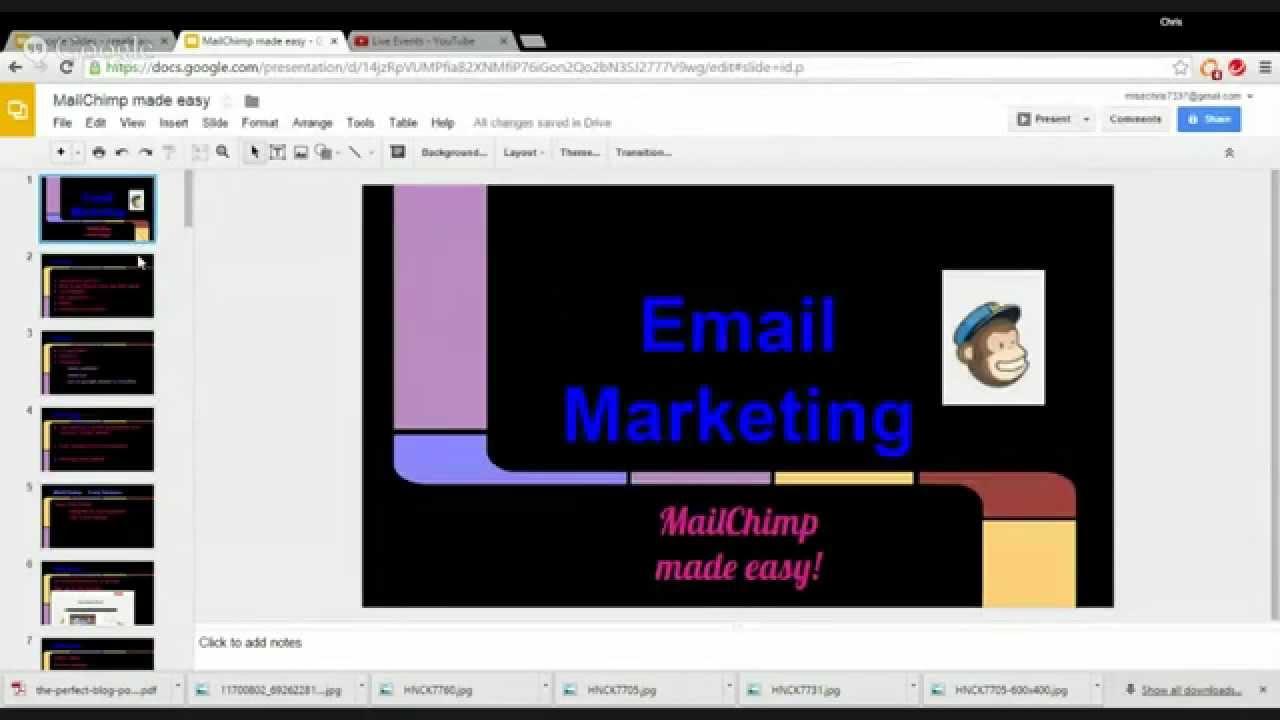Switch to Live Events - YouTube tab

tap(432, 41)
